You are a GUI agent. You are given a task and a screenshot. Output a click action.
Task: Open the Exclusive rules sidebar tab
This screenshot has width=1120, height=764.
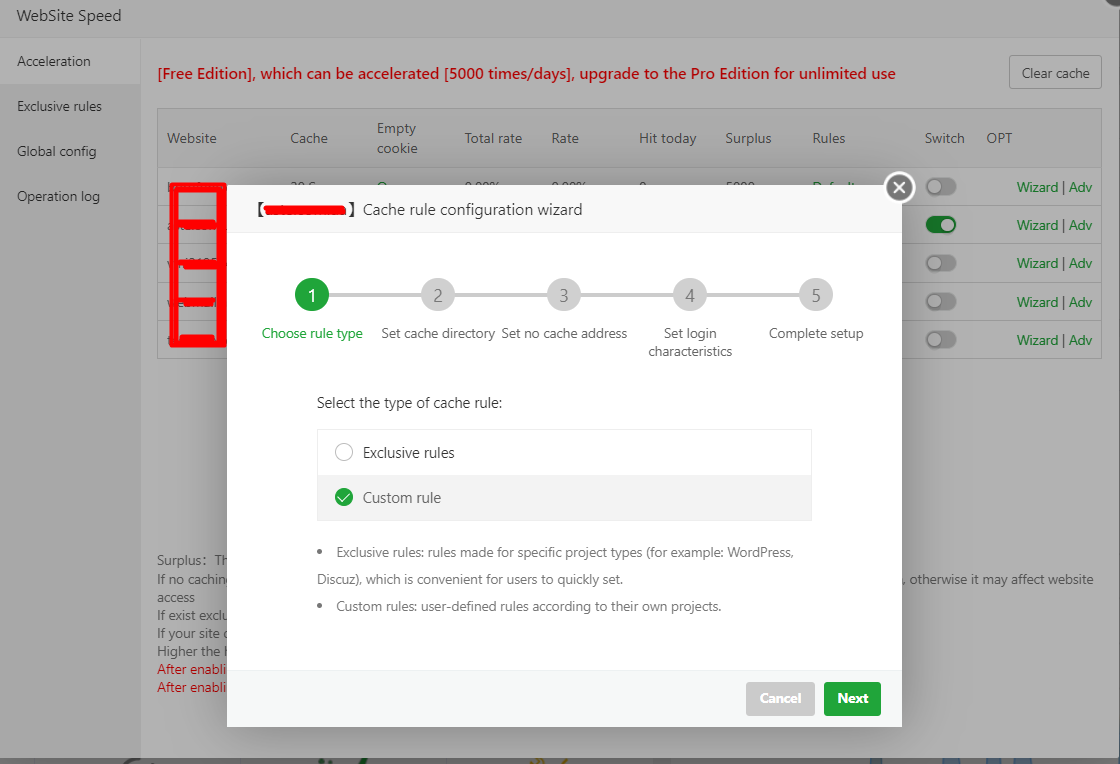point(59,106)
